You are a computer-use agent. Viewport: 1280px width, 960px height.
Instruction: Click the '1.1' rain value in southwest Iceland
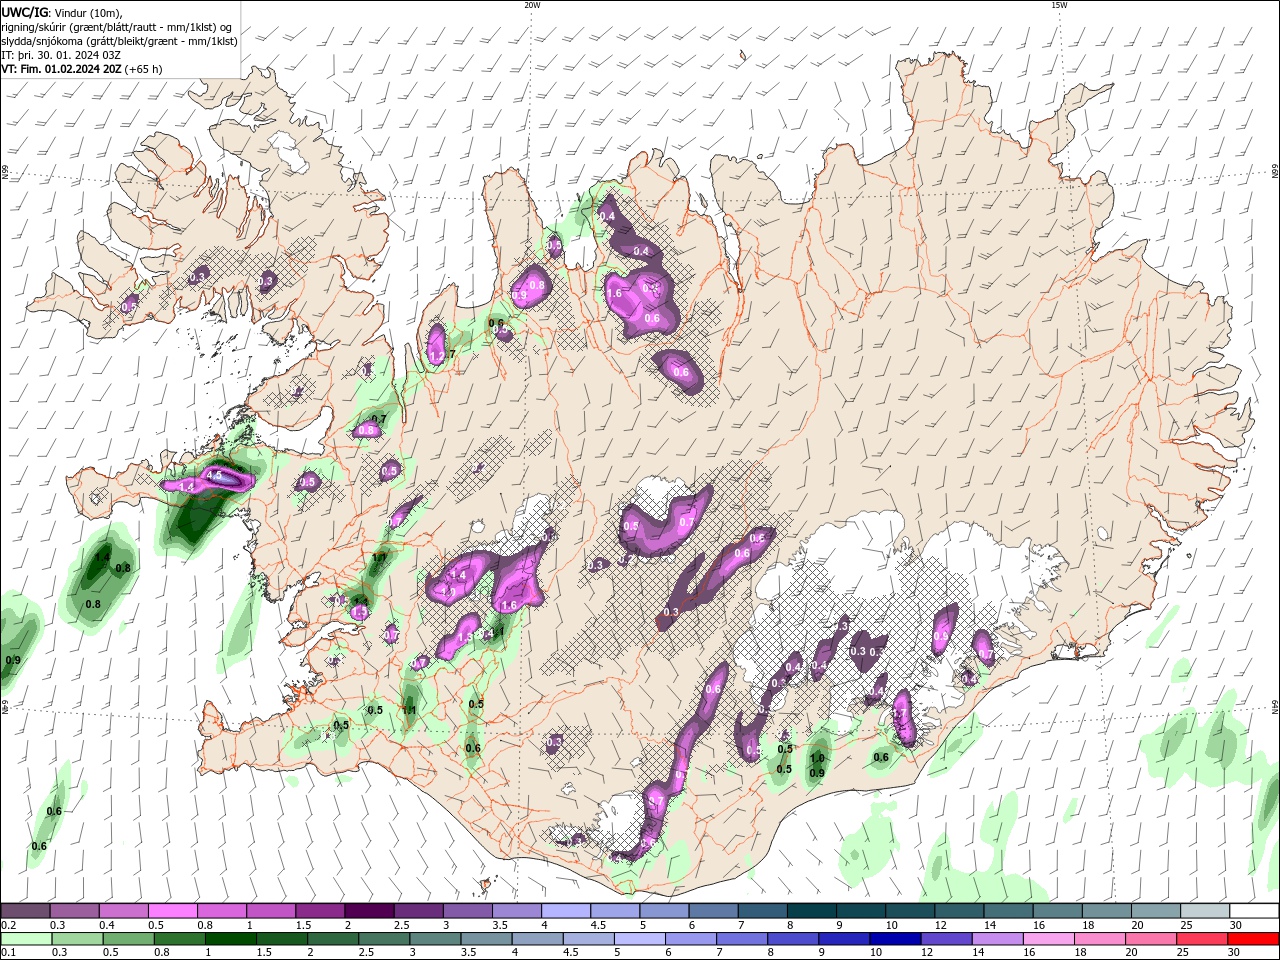pyautogui.click(x=409, y=711)
